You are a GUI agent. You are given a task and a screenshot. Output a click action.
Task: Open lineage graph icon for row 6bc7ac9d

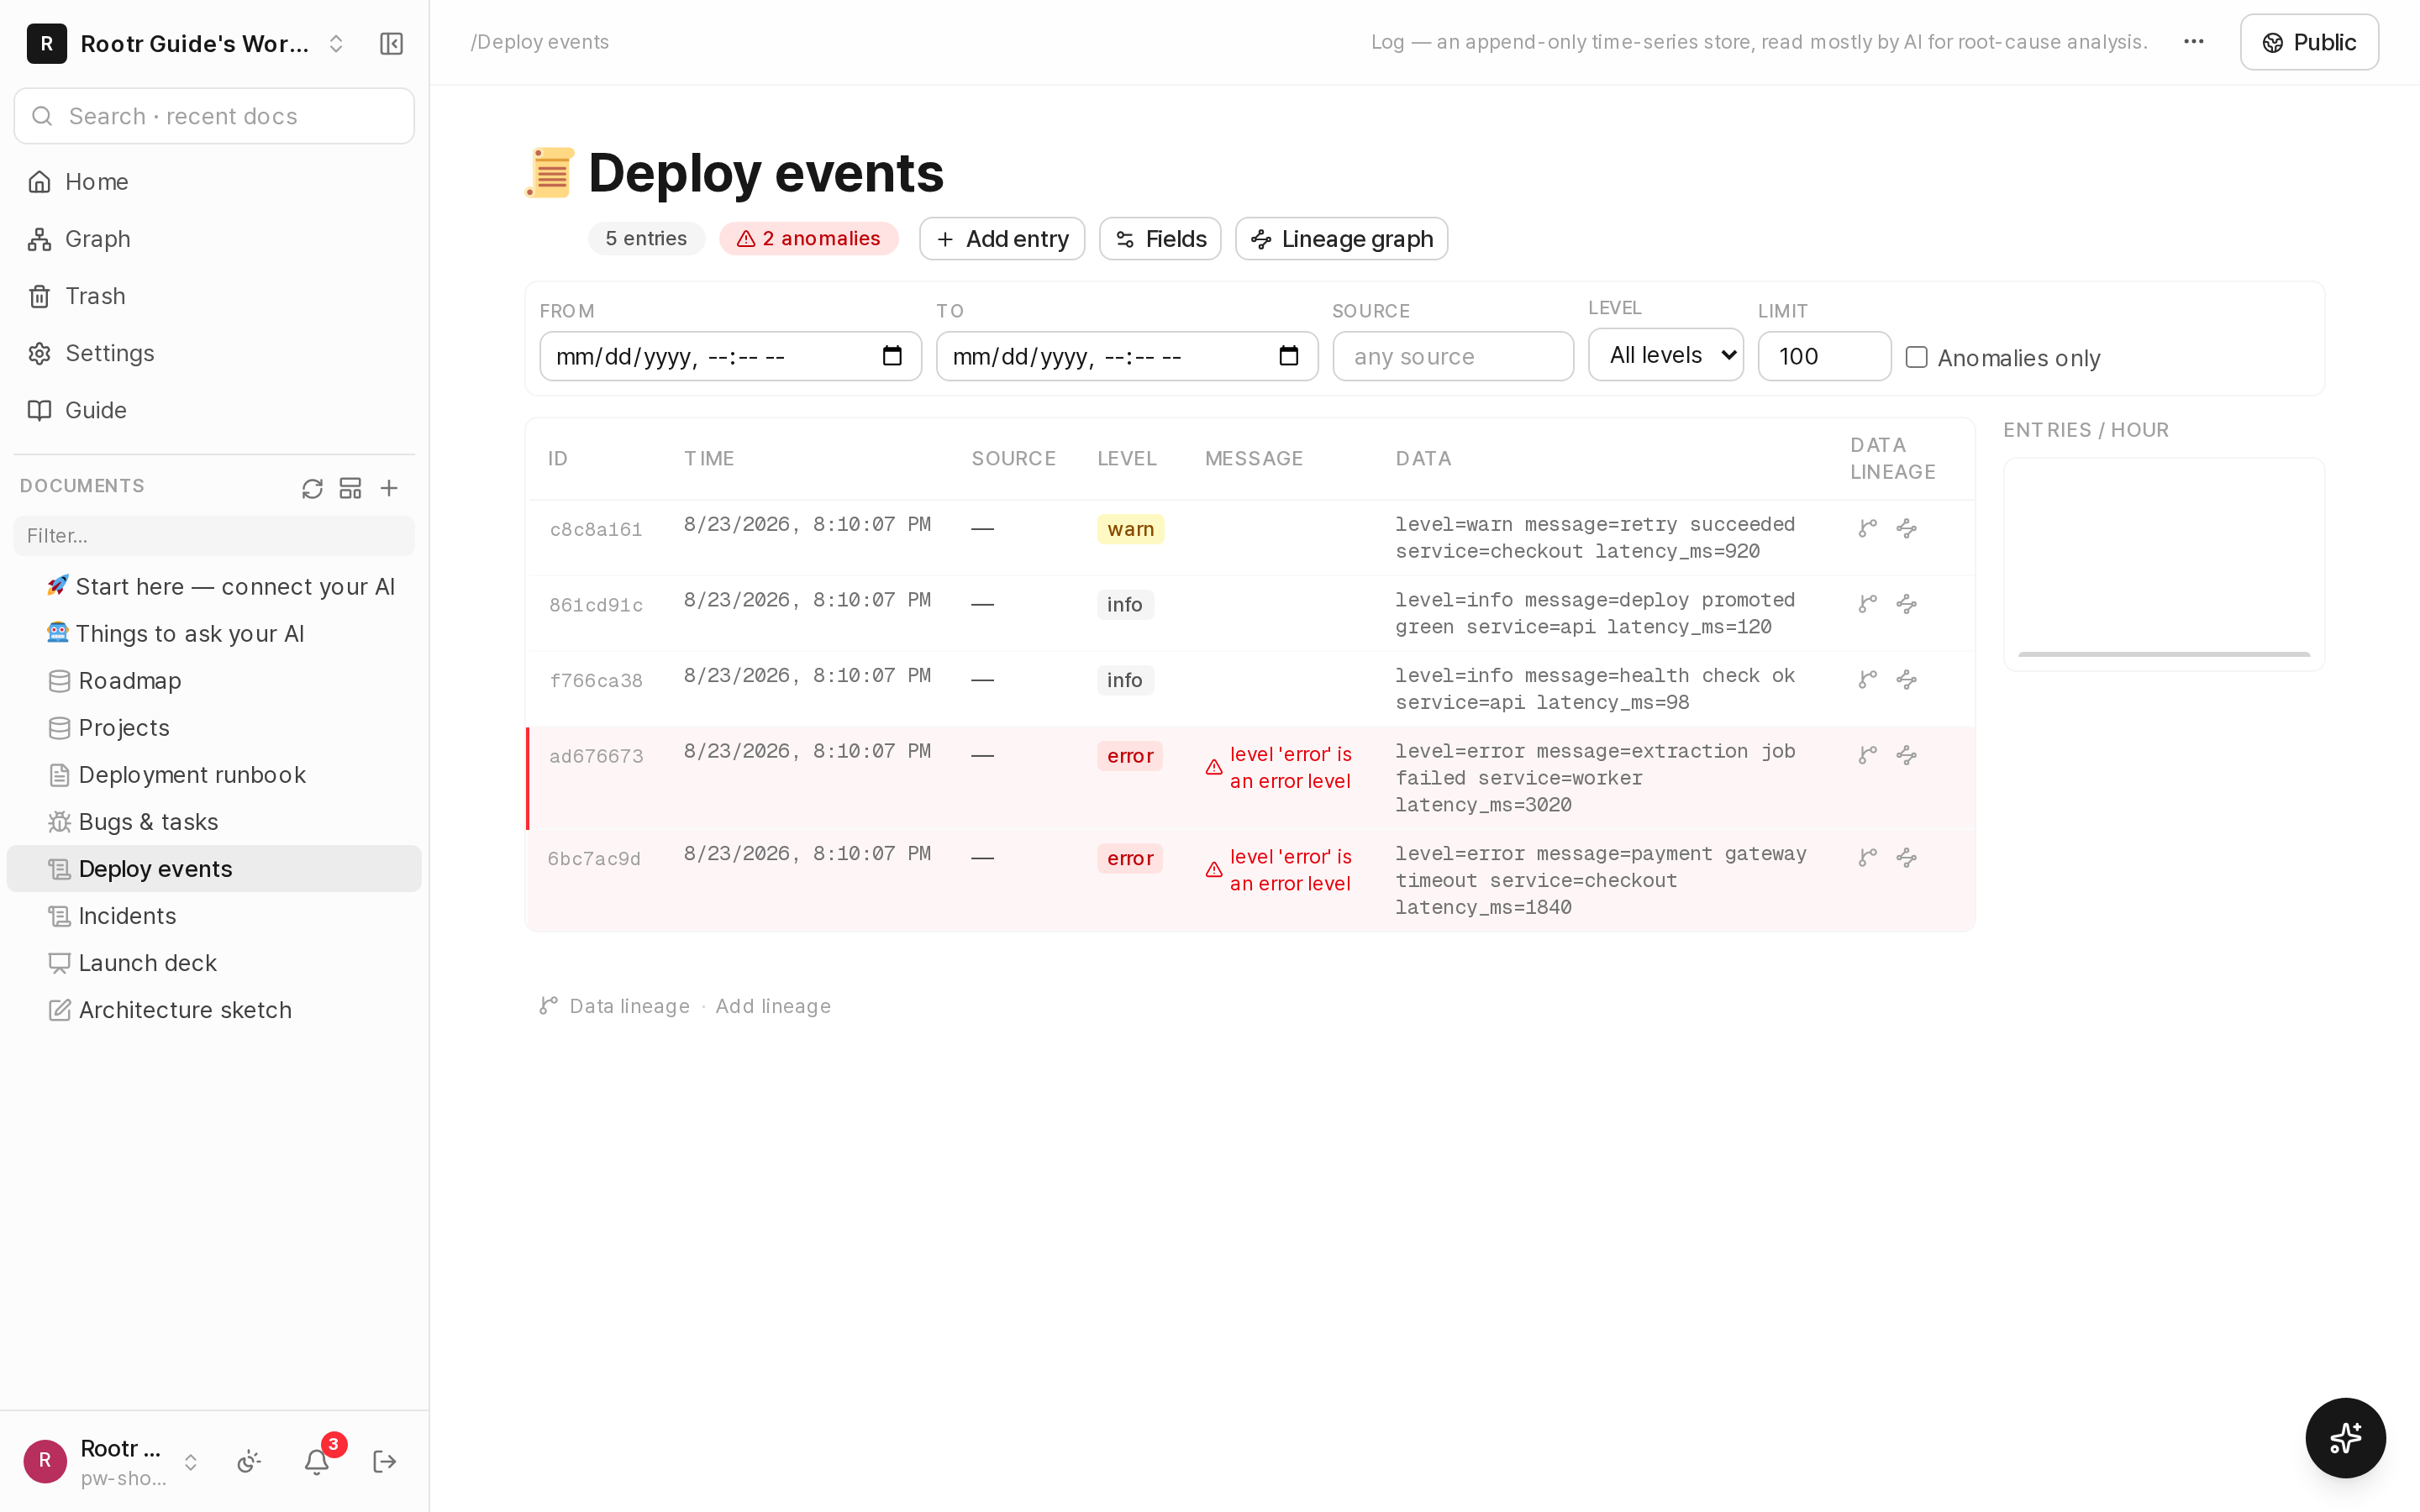(x=1906, y=857)
